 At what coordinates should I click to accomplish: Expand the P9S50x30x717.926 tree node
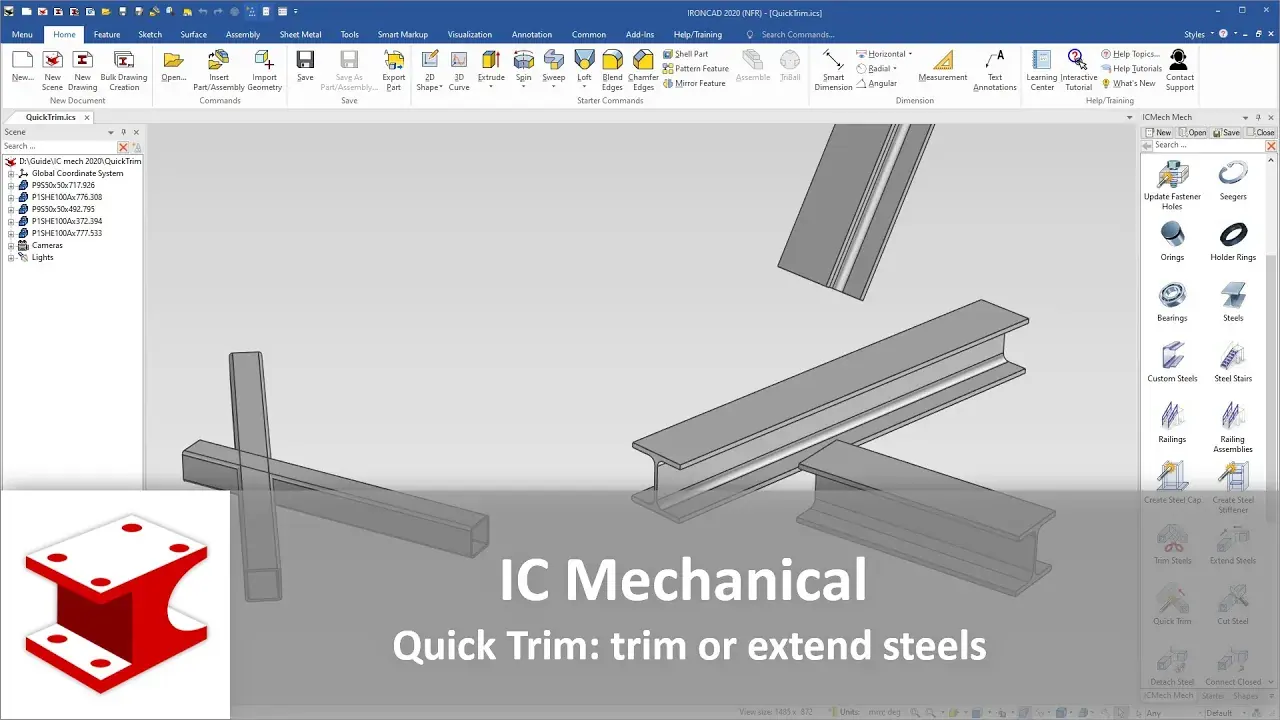(11, 185)
